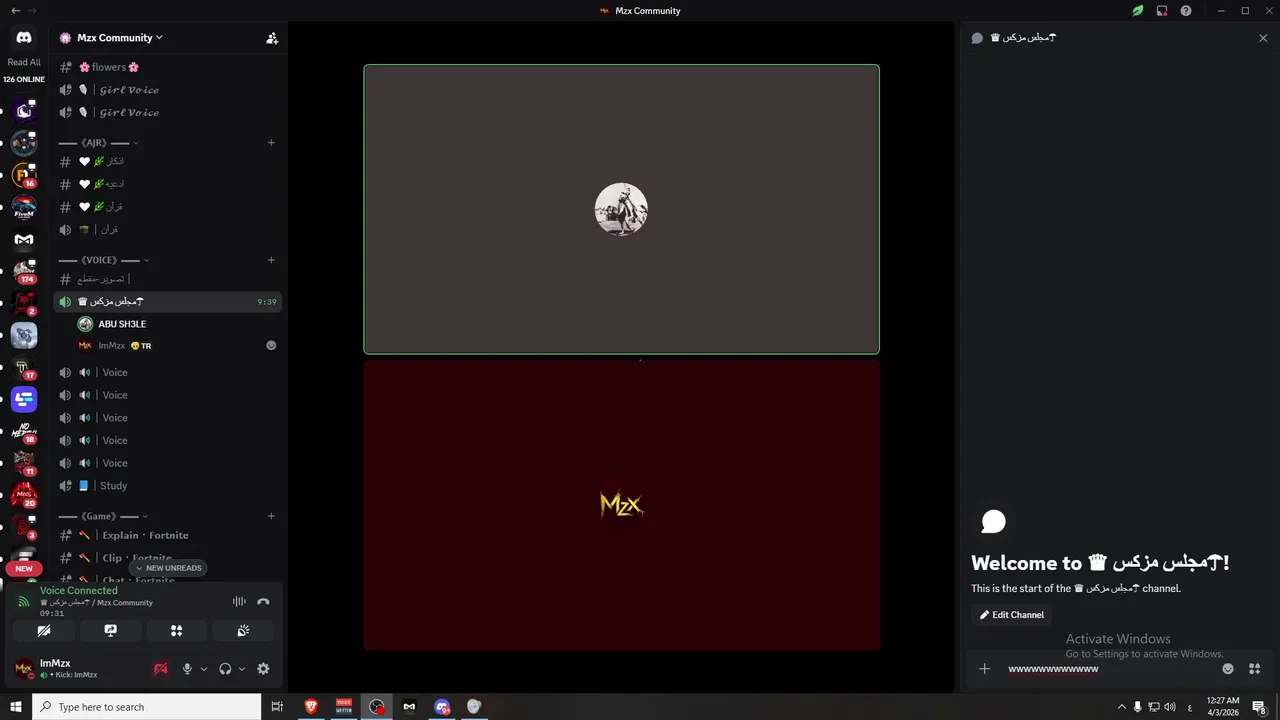Open chat bubble icon in side panel header
The image size is (1280, 720).
coord(977,38)
